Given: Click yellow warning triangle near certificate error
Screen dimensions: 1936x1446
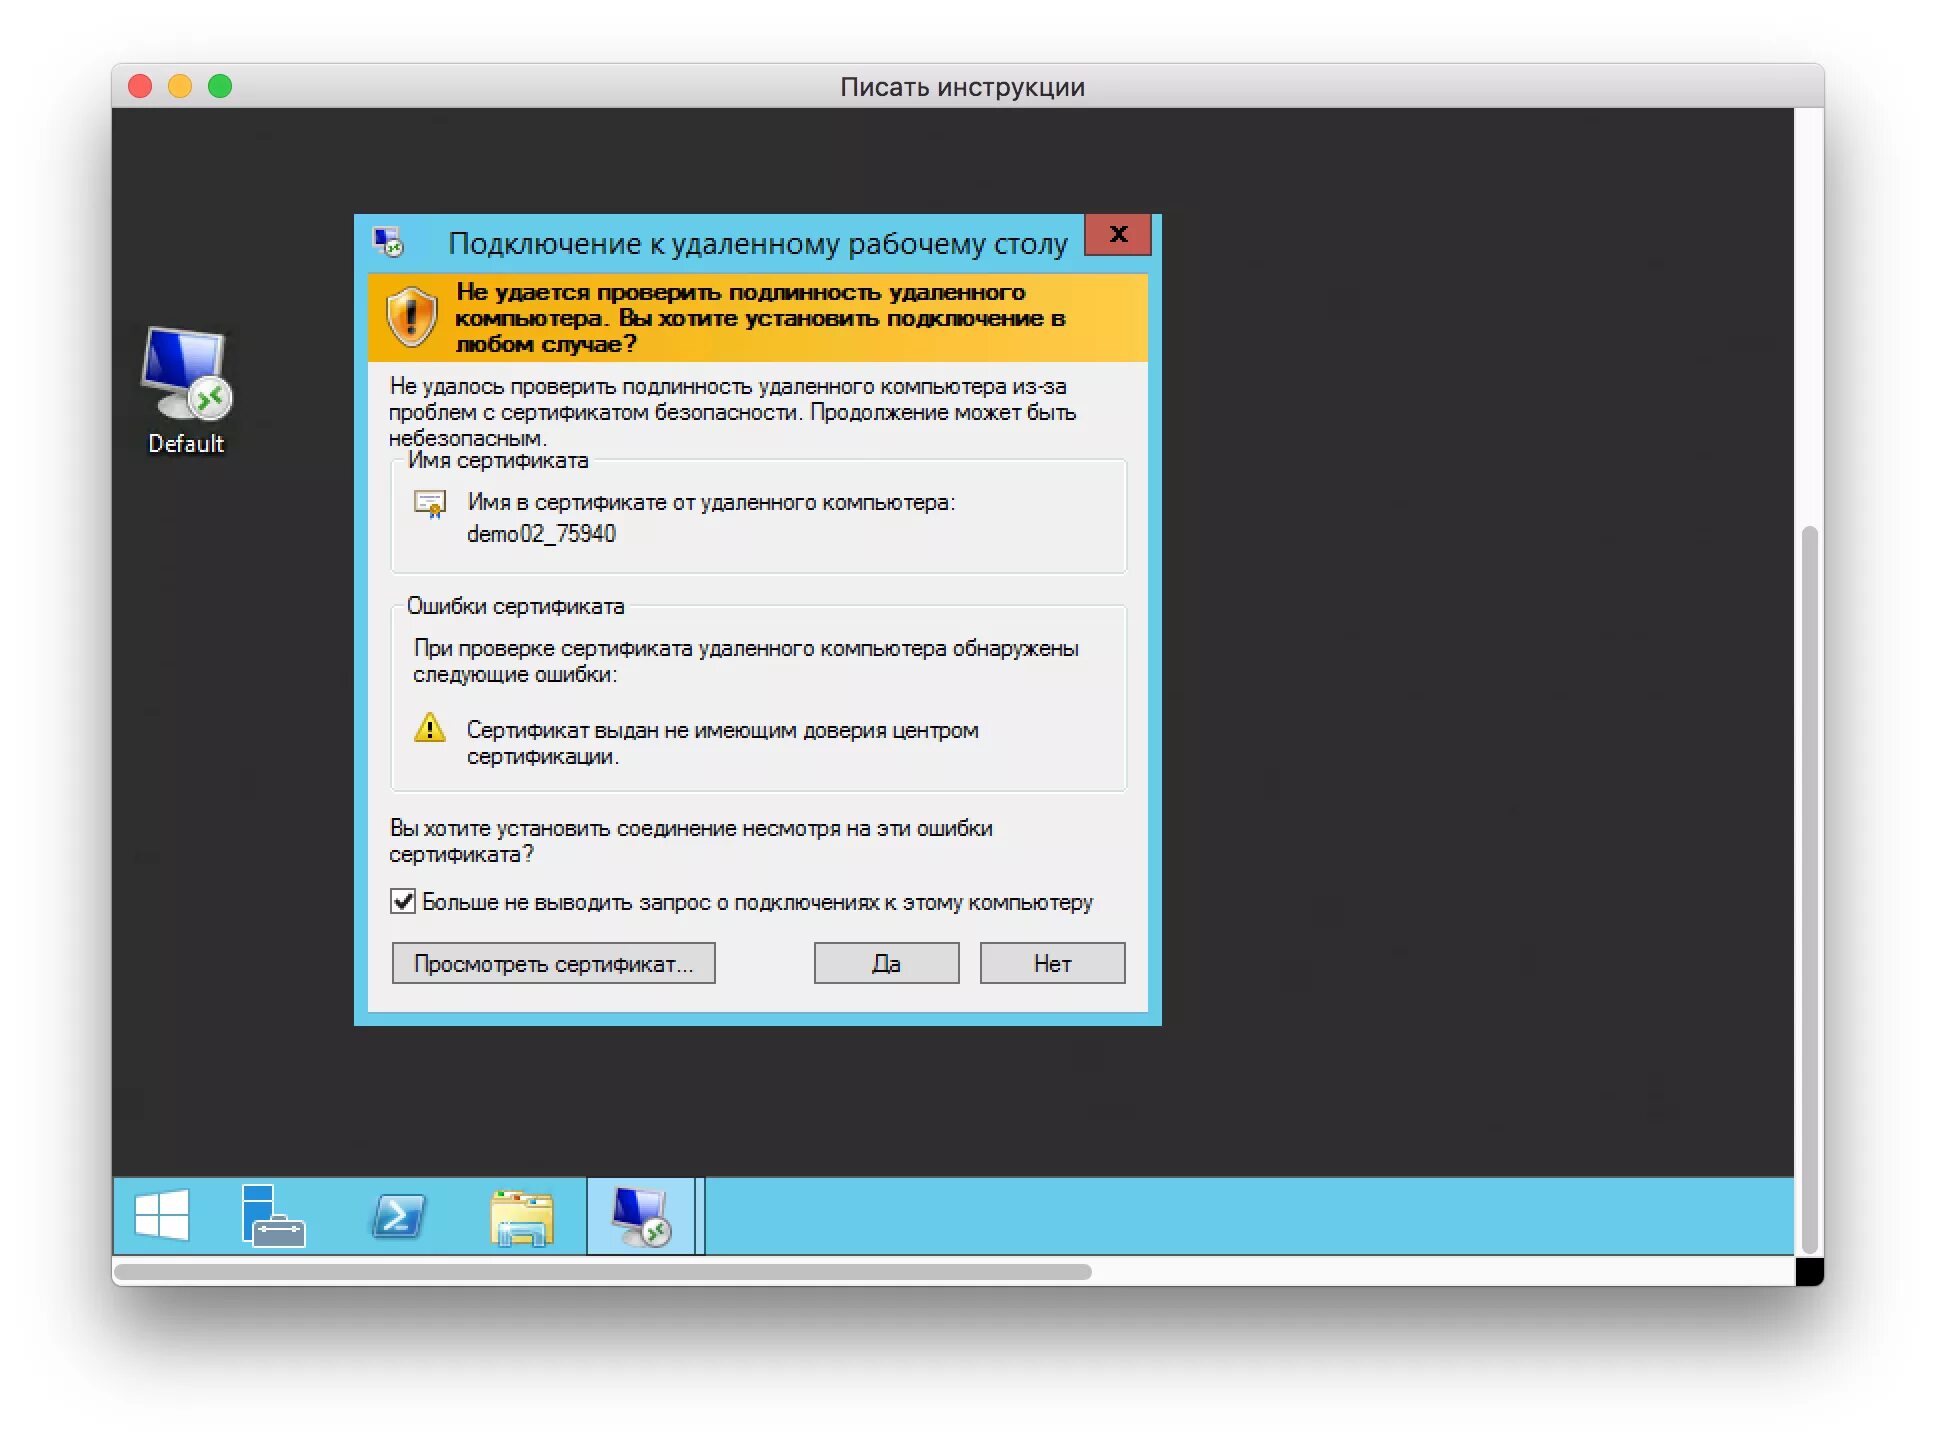Looking at the screenshot, I should [x=430, y=728].
